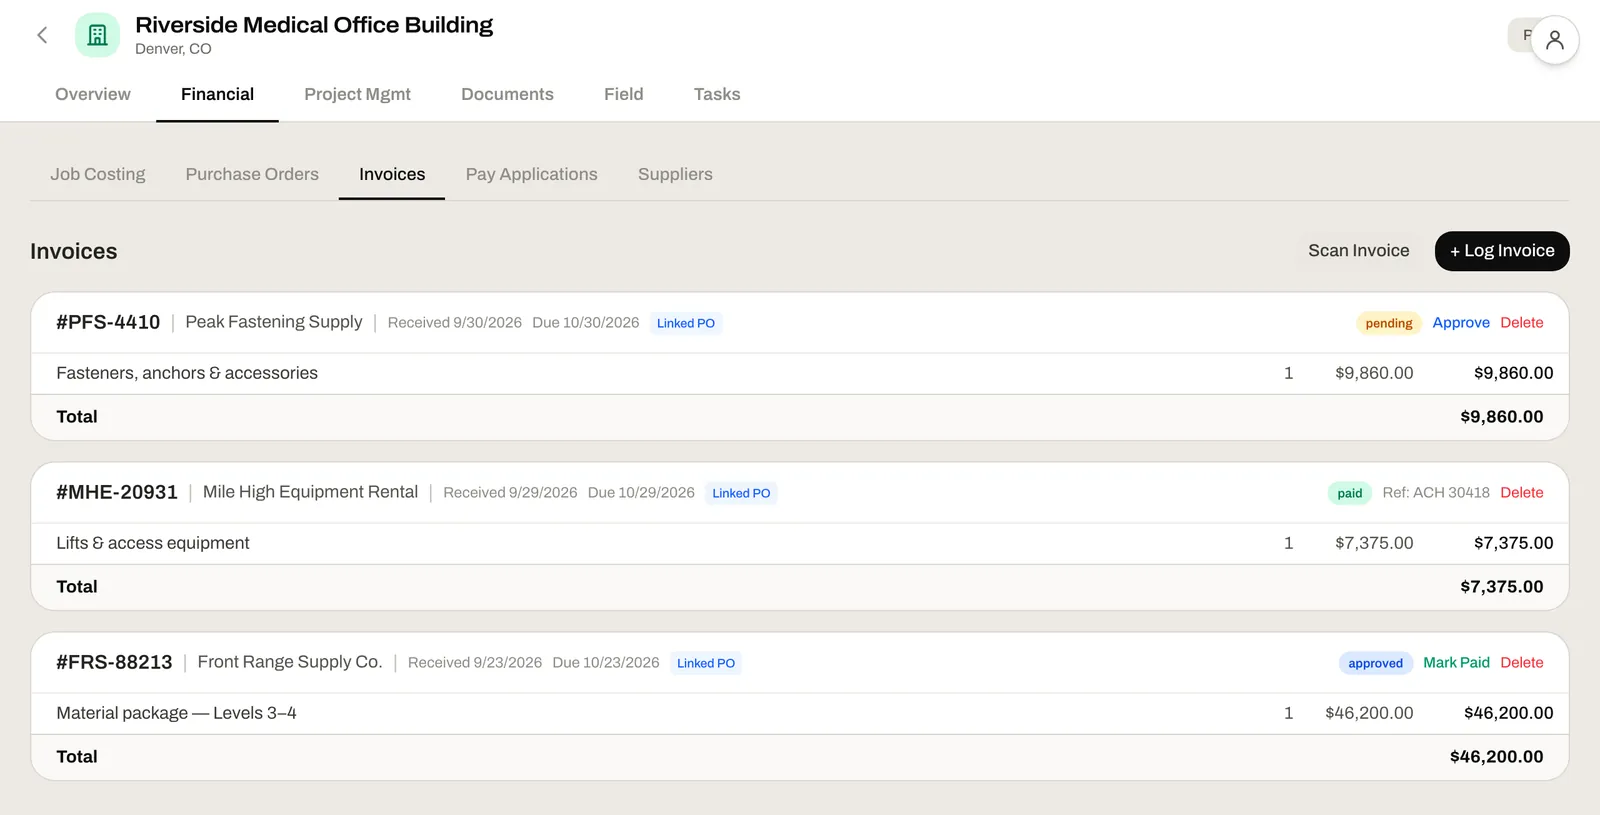The width and height of the screenshot is (1600, 815).
Task: Open the user profile avatar
Action: 1554,40
